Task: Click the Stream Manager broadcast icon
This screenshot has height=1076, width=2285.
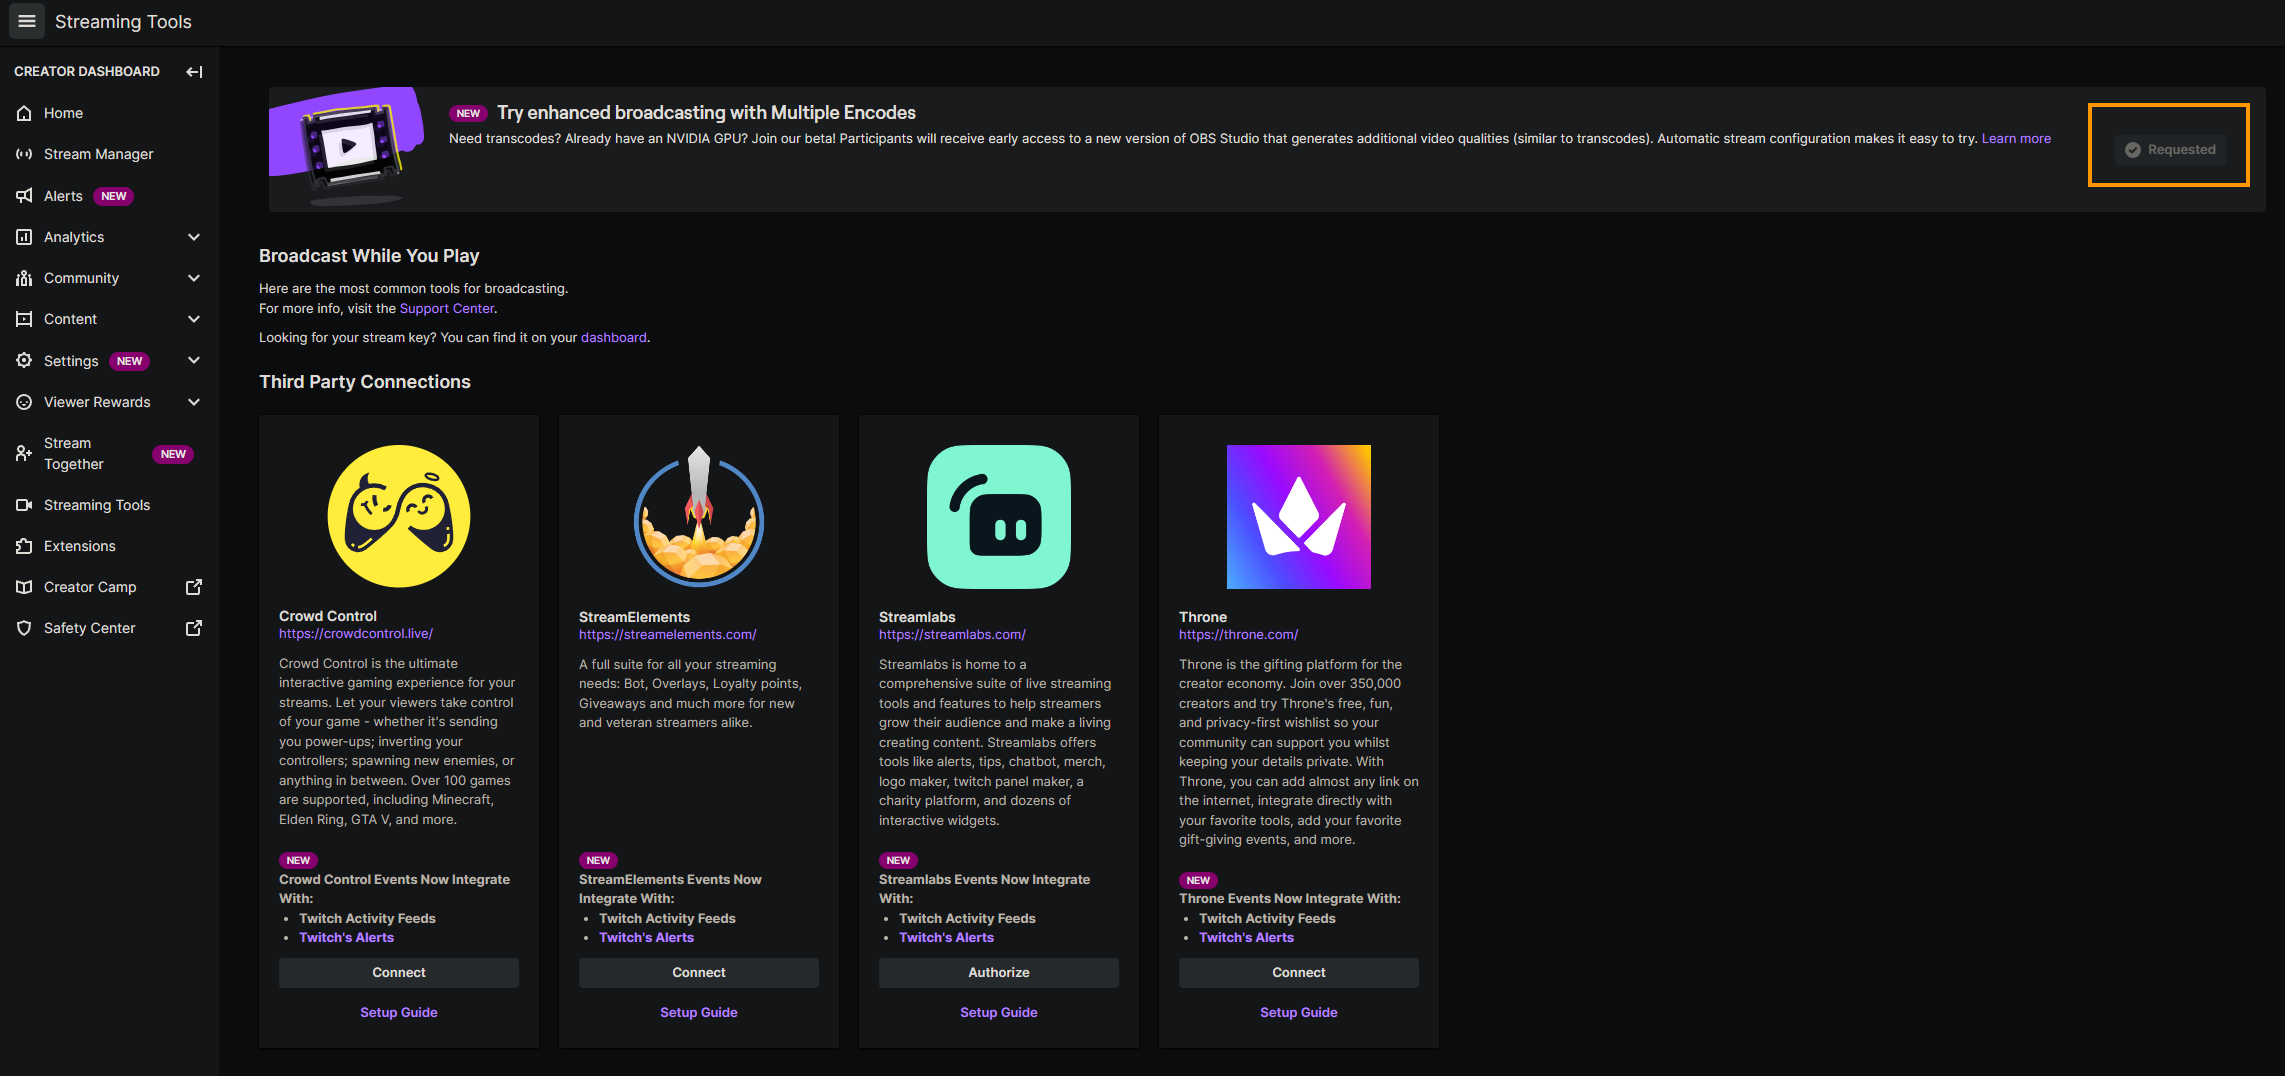Action: tap(24, 154)
